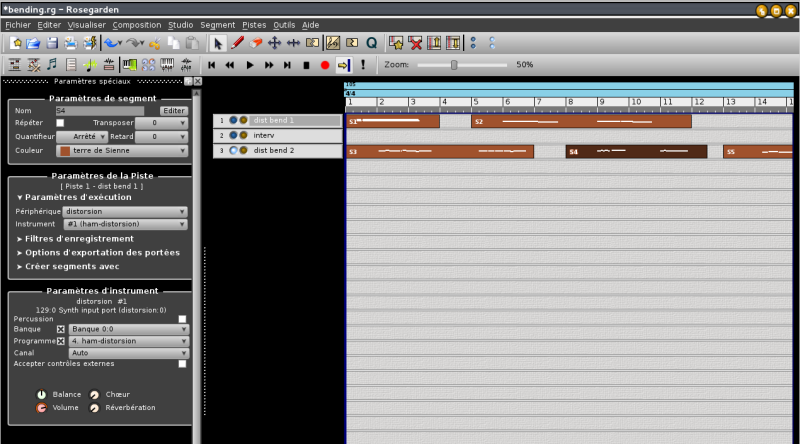Toggle mute on track dist bend 2
The image size is (800, 444).
coord(233,151)
